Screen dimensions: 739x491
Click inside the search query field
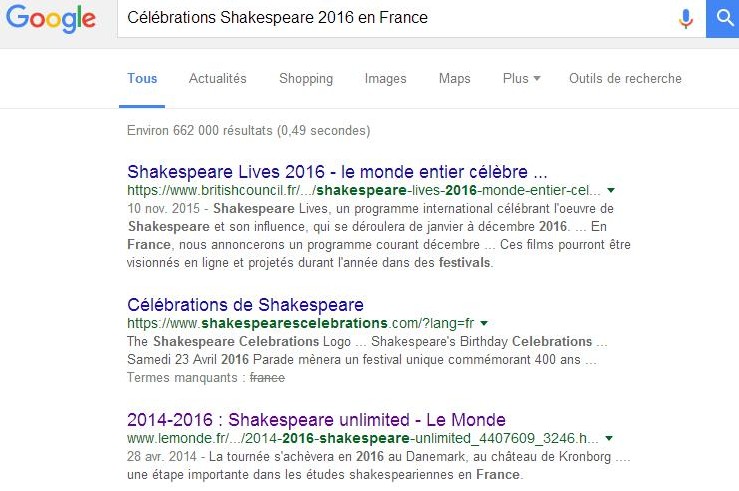point(390,19)
